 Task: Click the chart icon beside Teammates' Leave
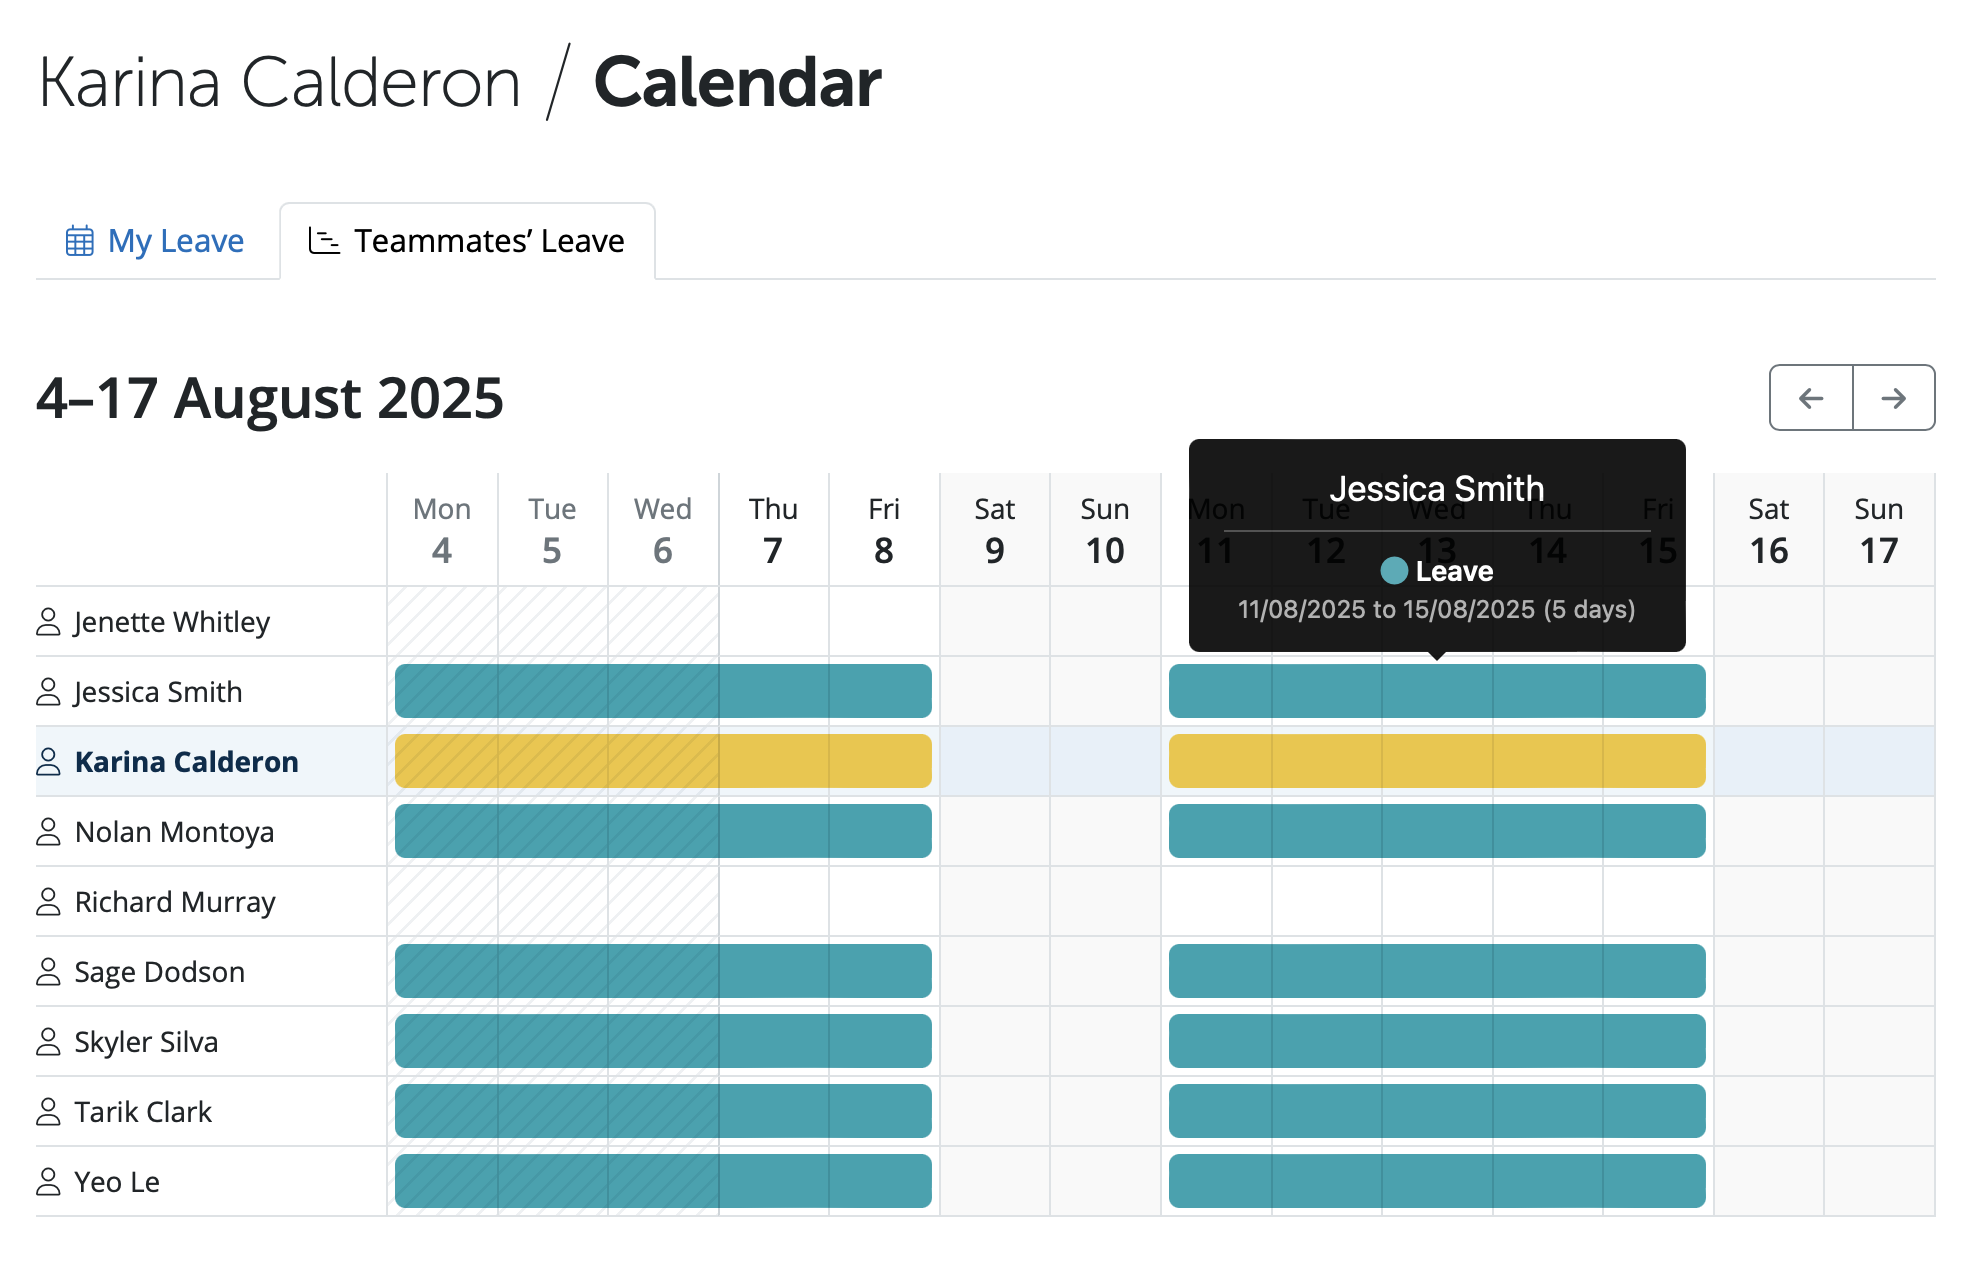click(x=323, y=241)
